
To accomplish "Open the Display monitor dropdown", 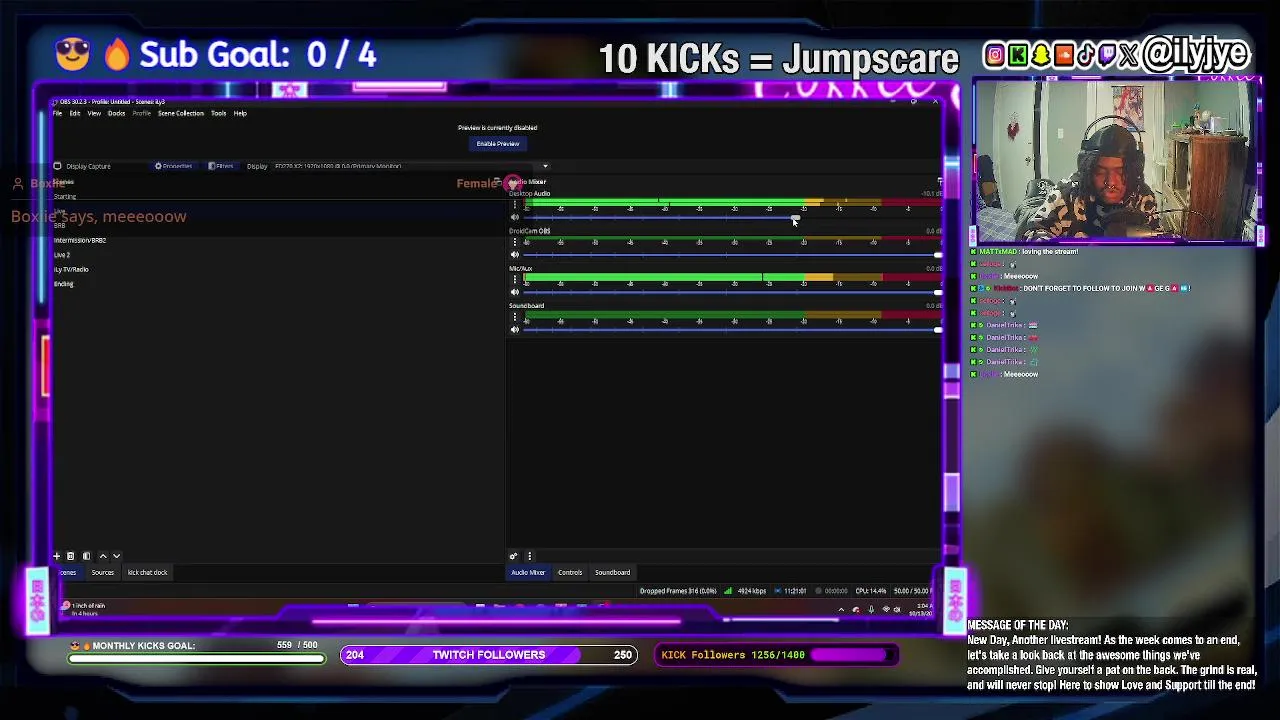I will coord(411,166).
